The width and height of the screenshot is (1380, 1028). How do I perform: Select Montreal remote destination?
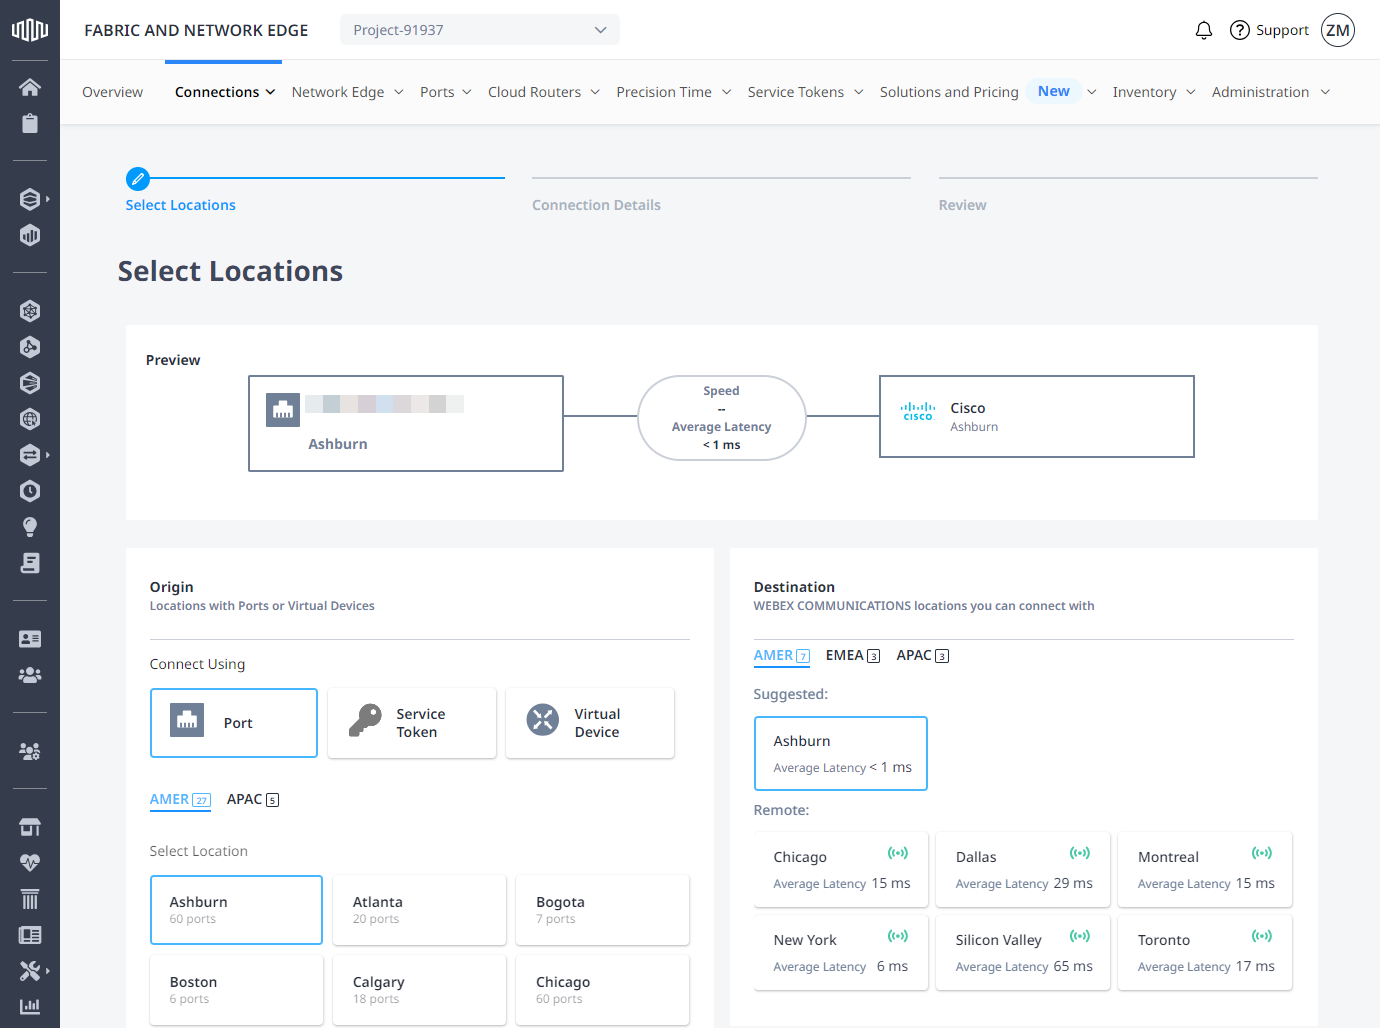(x=1205, y=870)
